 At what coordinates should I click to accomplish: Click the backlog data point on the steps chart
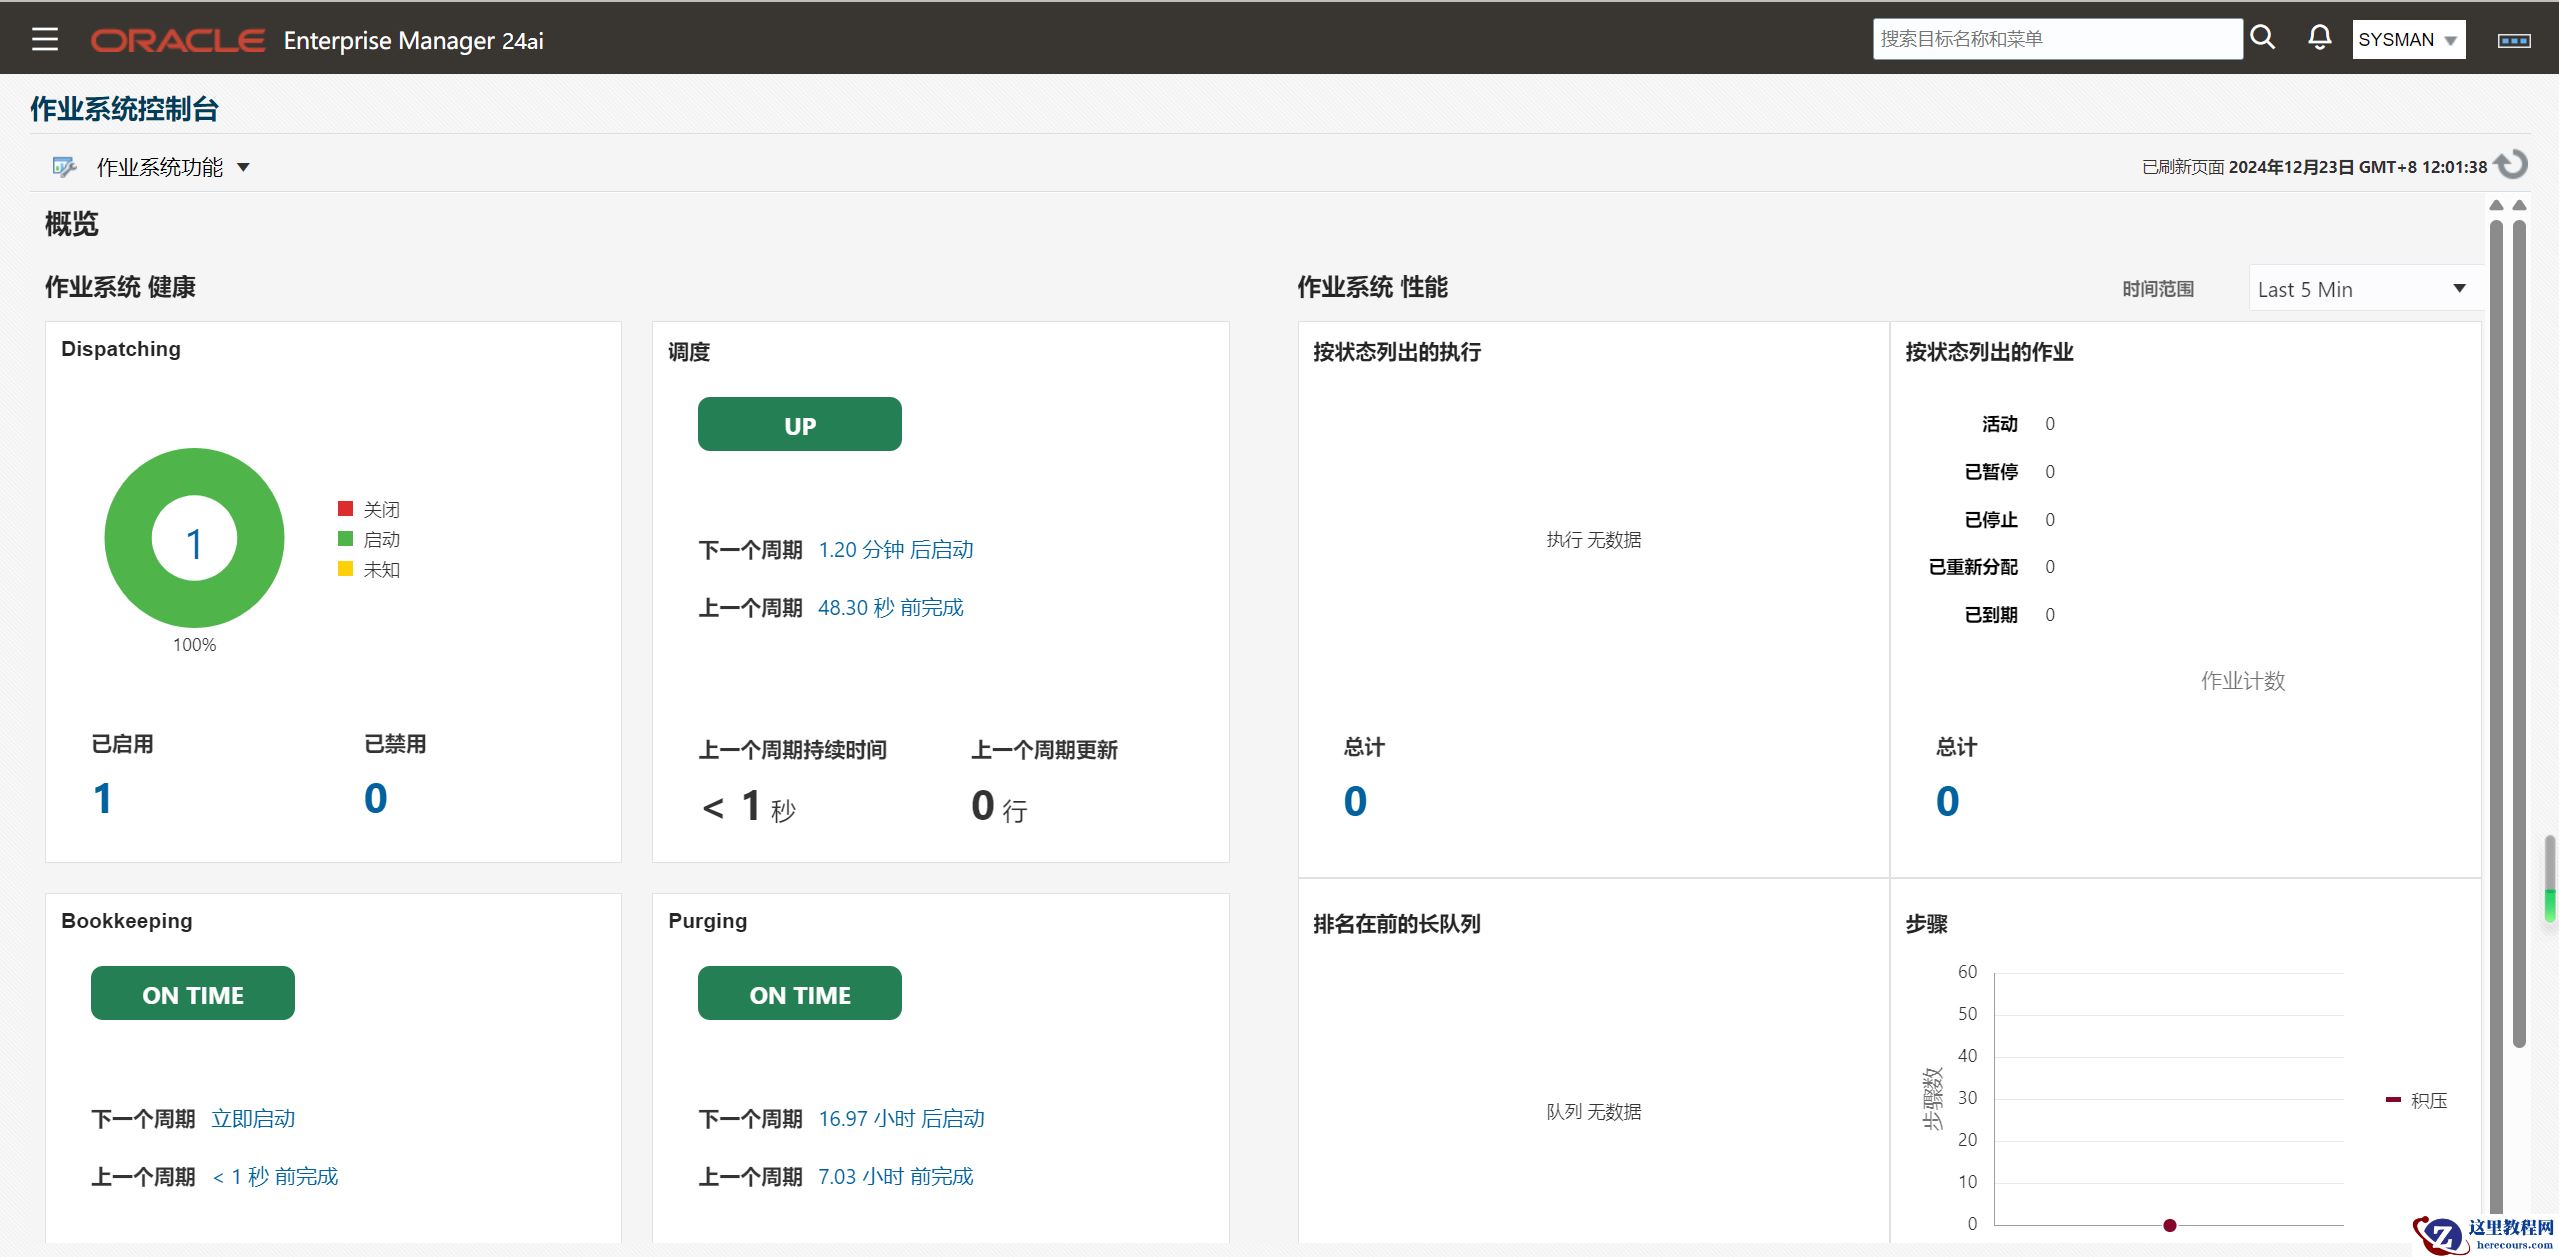click(x=2169, y=1225)
